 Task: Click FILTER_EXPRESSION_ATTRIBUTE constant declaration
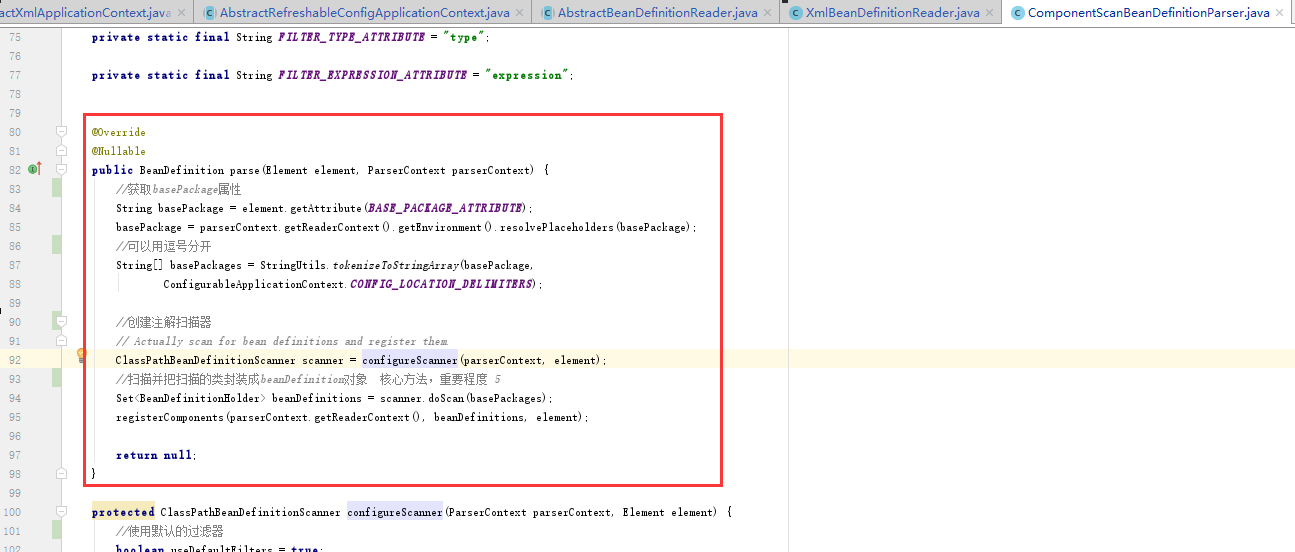[x=373, y=75]
